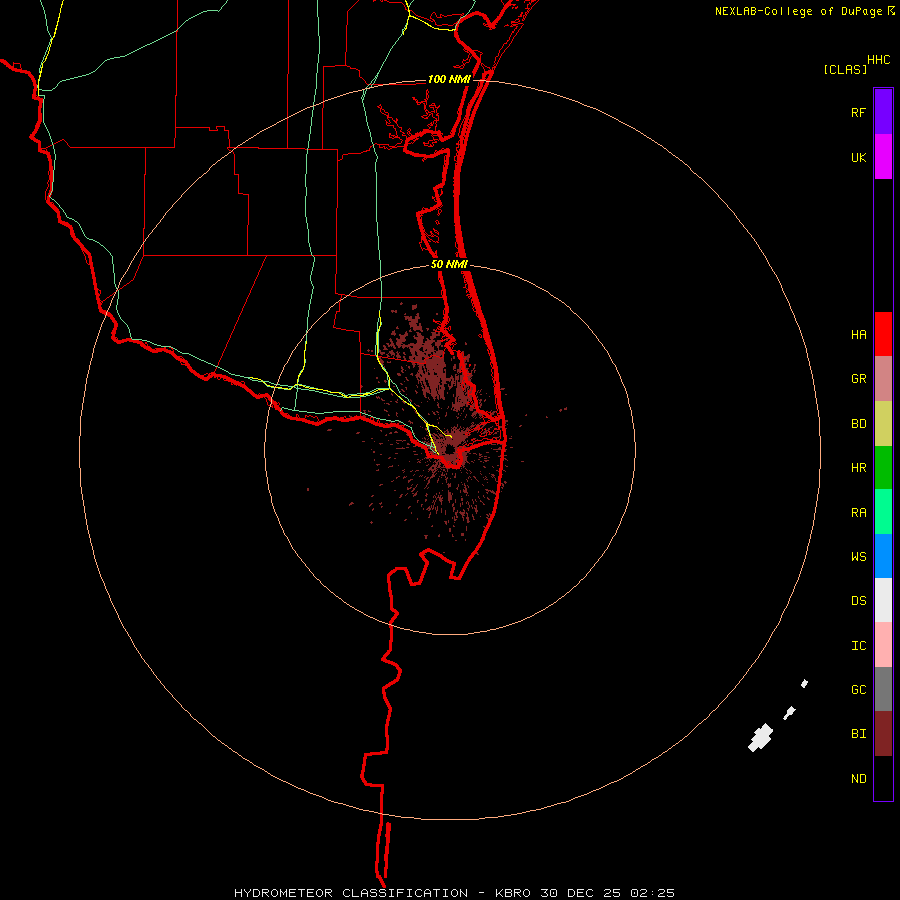Click the [CLAS] legend header

[x=845, y=69]
